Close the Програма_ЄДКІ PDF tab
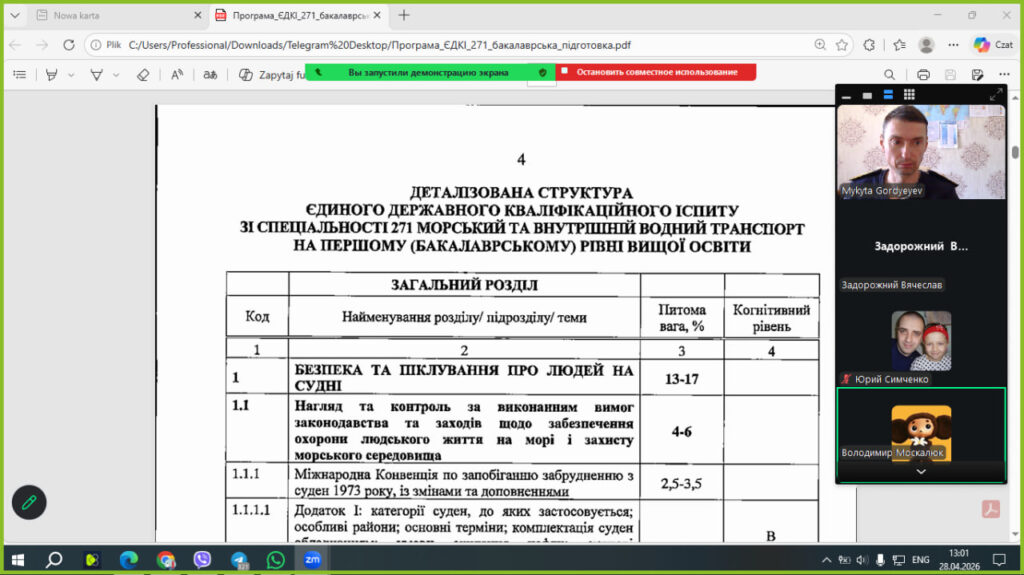Screen dimensions: 1024x575 (x=377, y=15)
